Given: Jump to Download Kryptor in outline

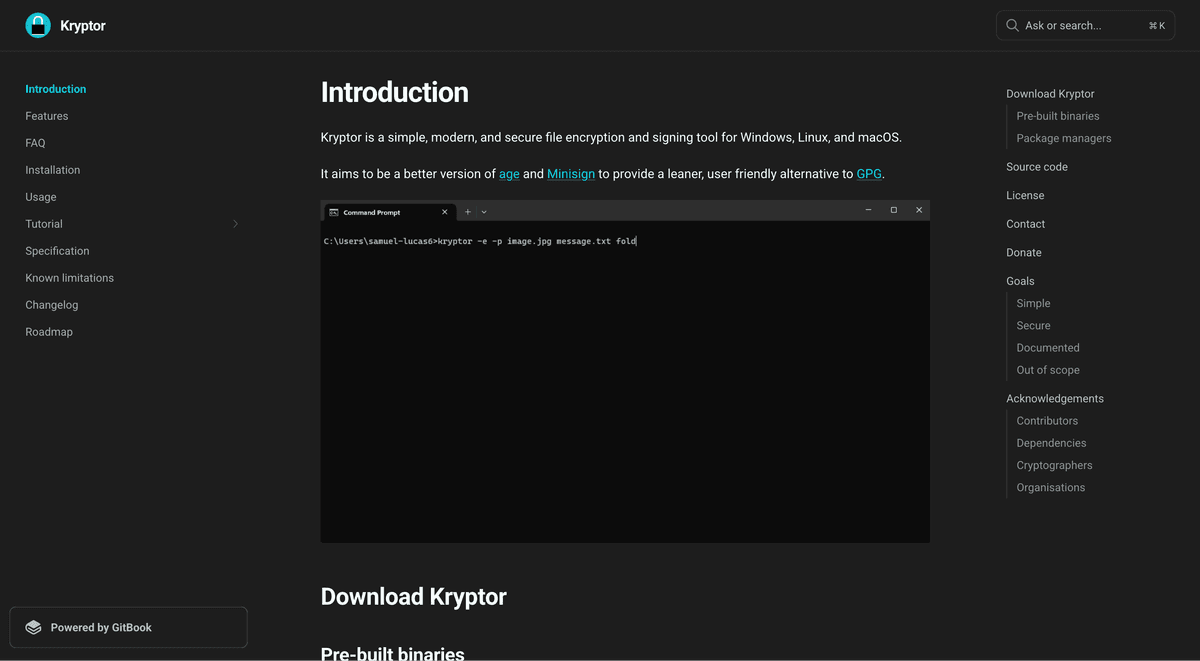Looking at the screenshot, I should 1050,94.
